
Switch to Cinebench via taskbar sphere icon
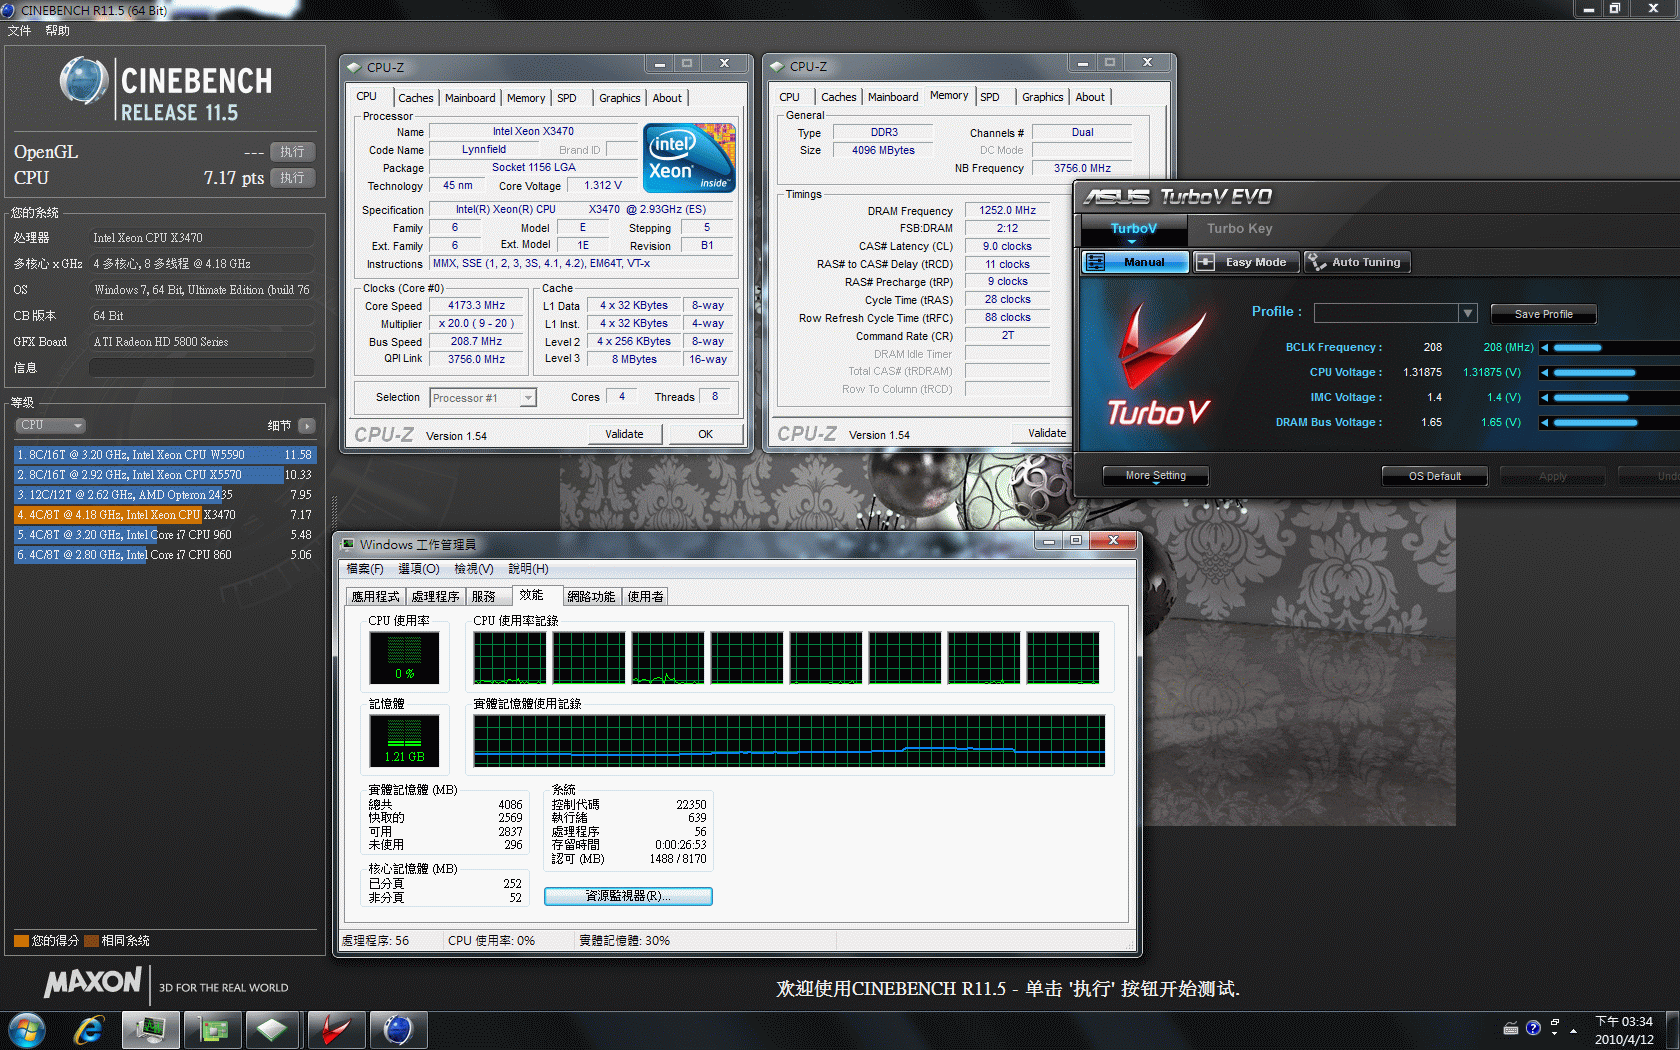(398, 1030)
